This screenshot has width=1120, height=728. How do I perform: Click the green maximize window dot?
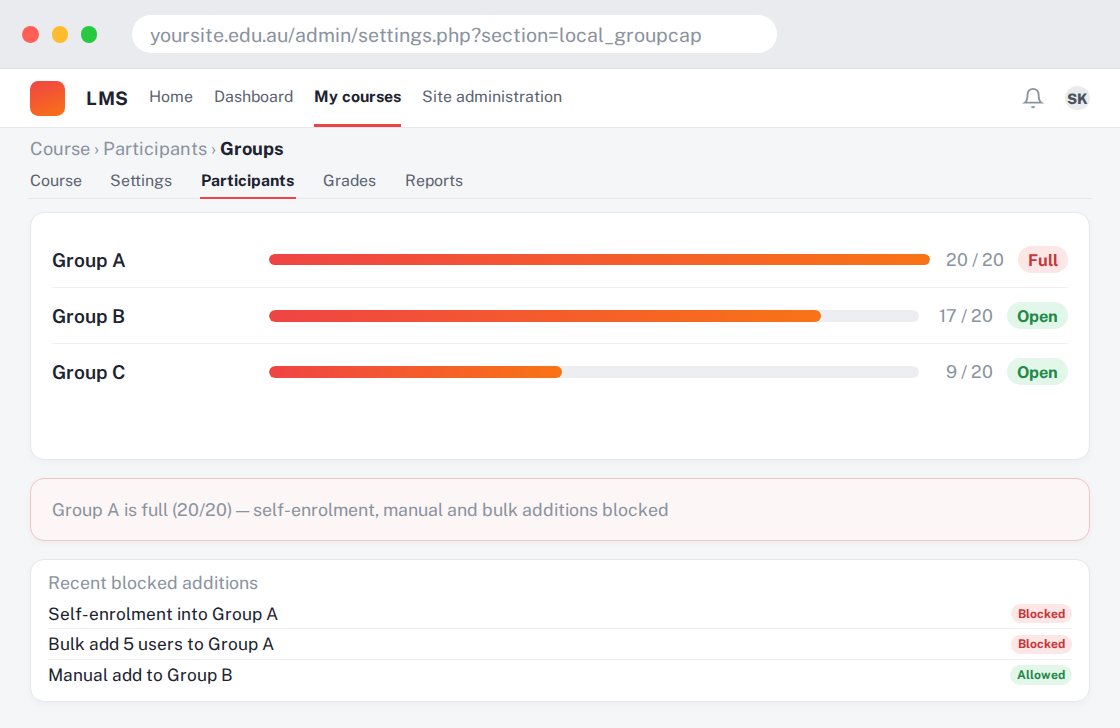coord(89,34)
